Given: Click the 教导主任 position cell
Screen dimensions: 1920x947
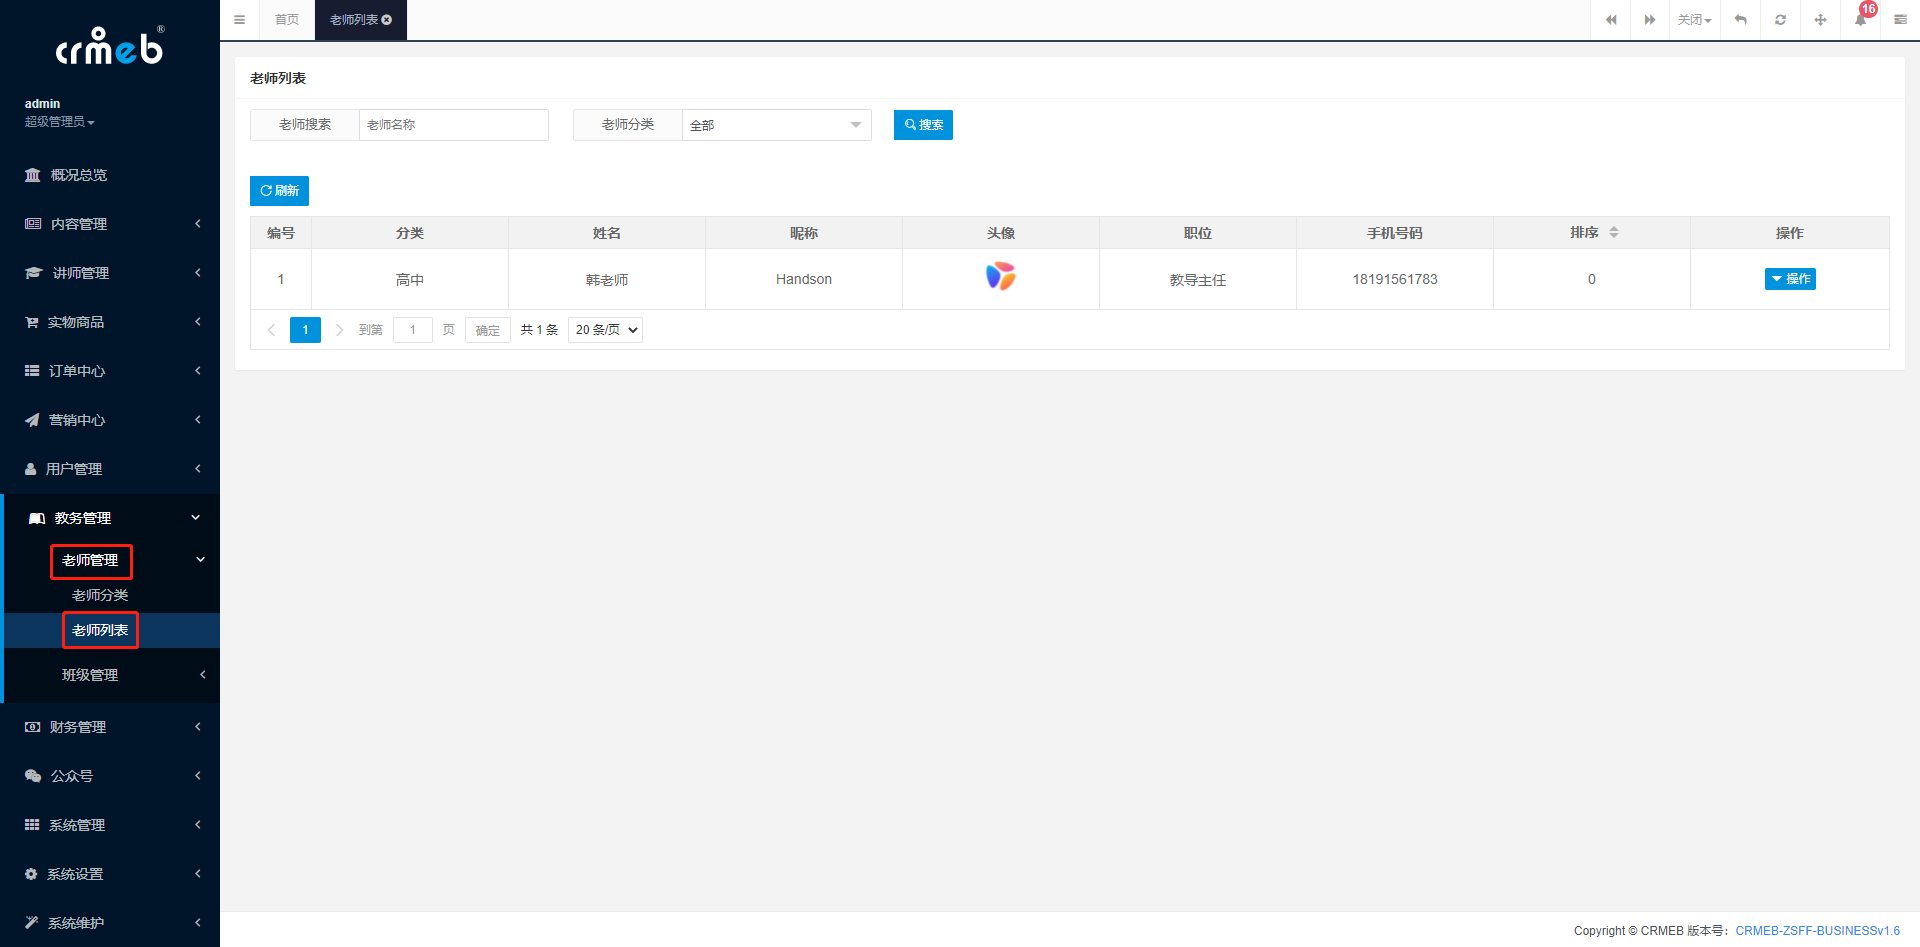Looking at the screenshot, I should pyautogui.click(x=1198, y=280).
